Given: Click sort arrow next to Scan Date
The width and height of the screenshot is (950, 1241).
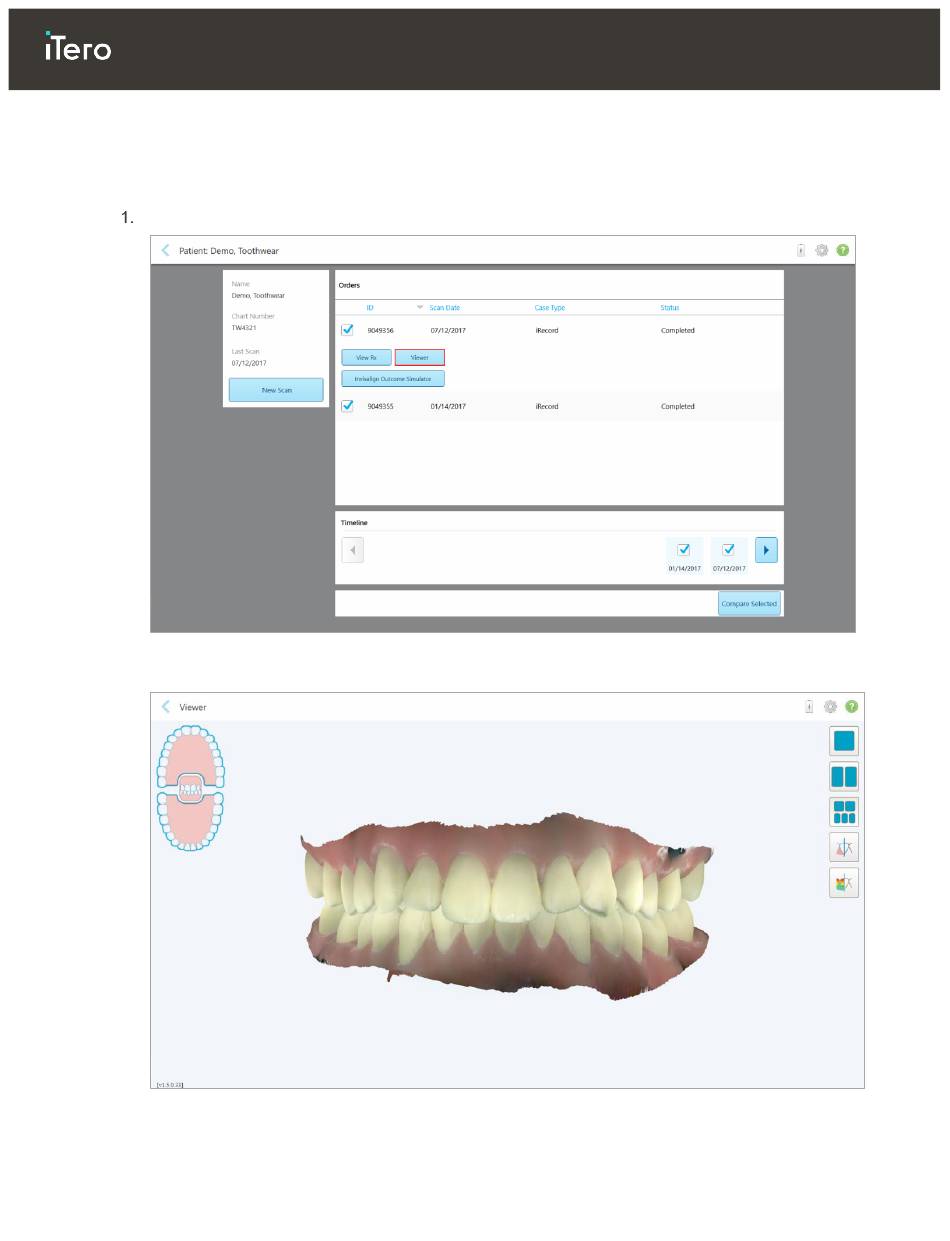Looking at the screenshot, I should click(x=420, y=307).
